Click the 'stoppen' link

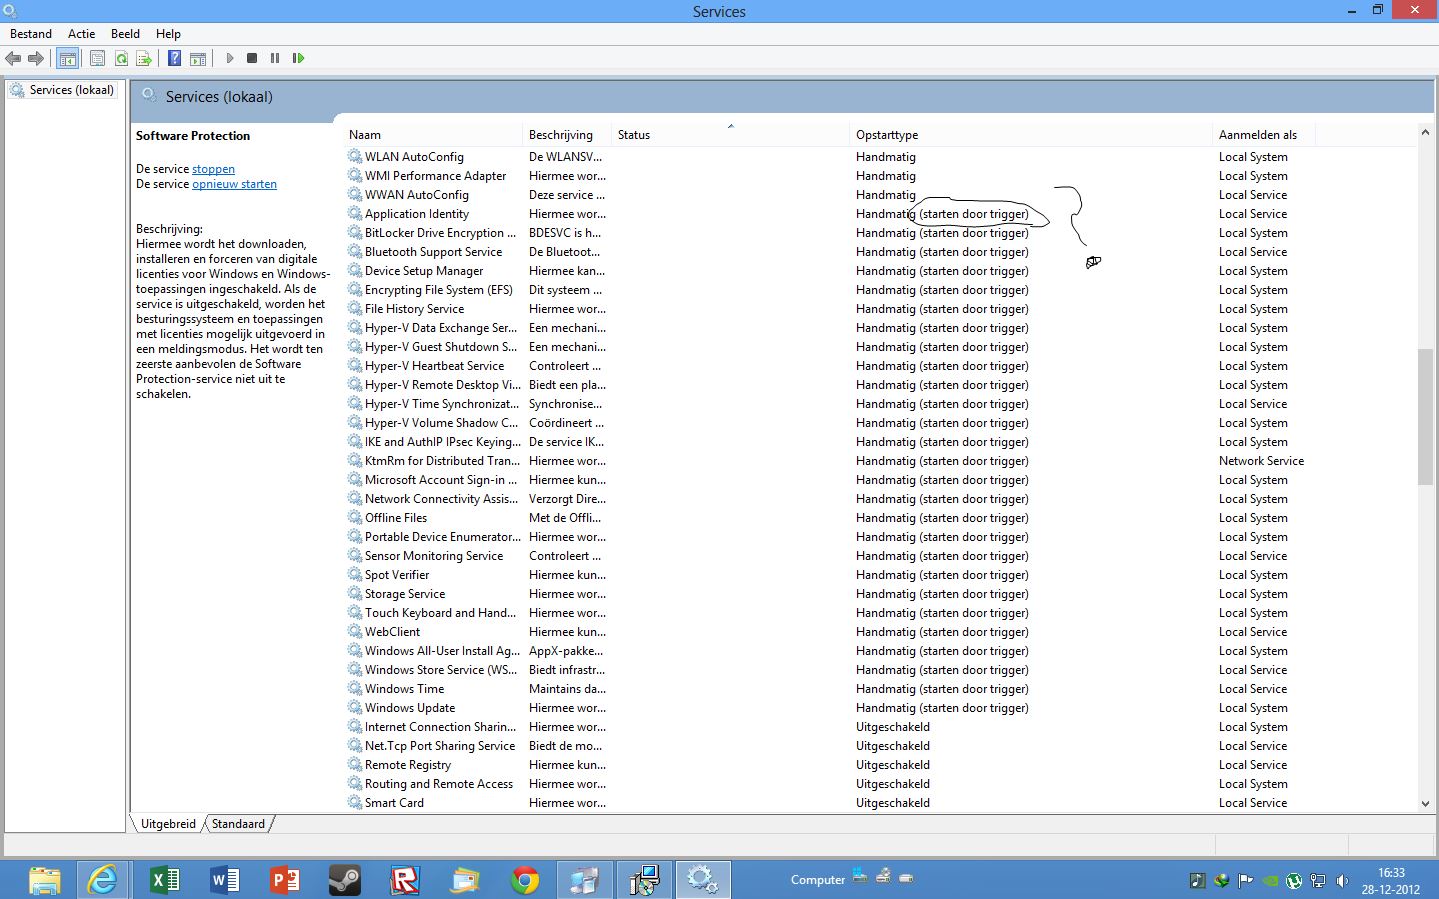click(213, 169)
